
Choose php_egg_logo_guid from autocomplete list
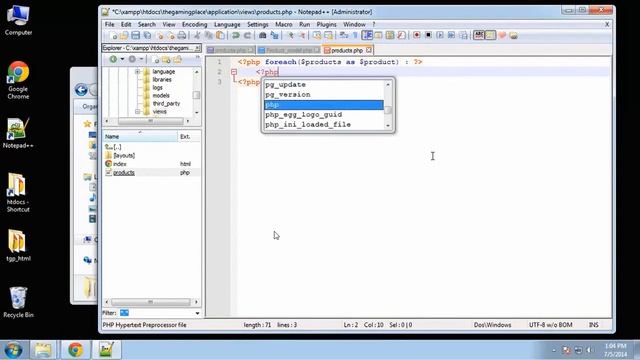[324, 115]
